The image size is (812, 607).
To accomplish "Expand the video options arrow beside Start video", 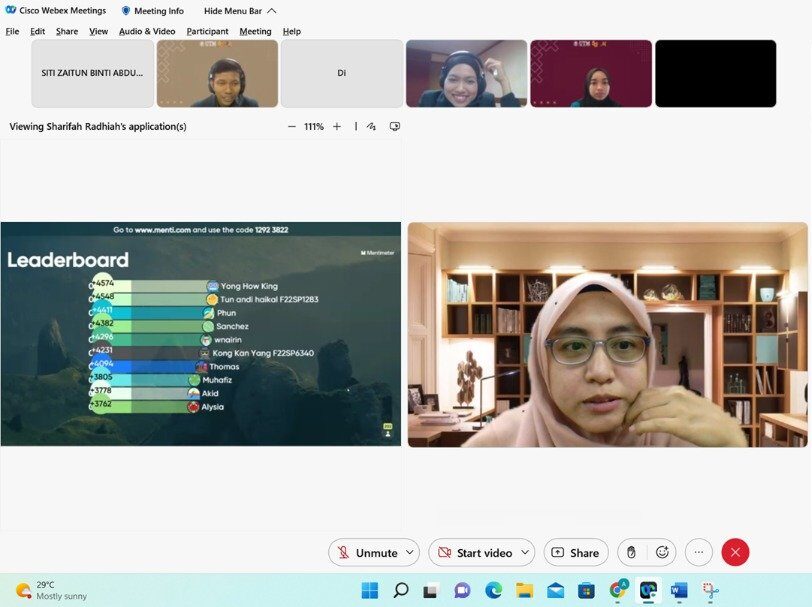I will tap(524, 553).
